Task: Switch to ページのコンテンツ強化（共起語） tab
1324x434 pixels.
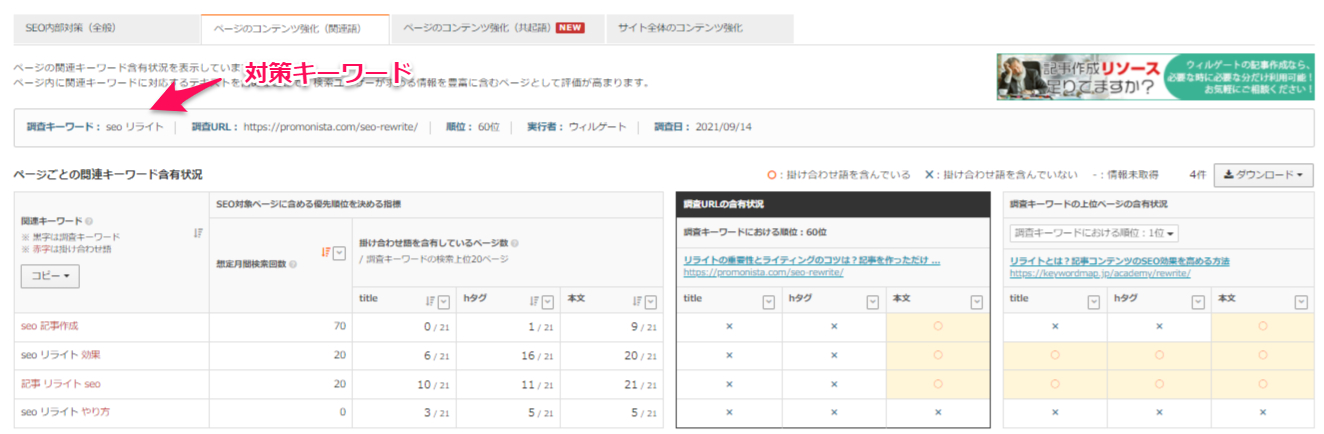Action: [495, 28]
